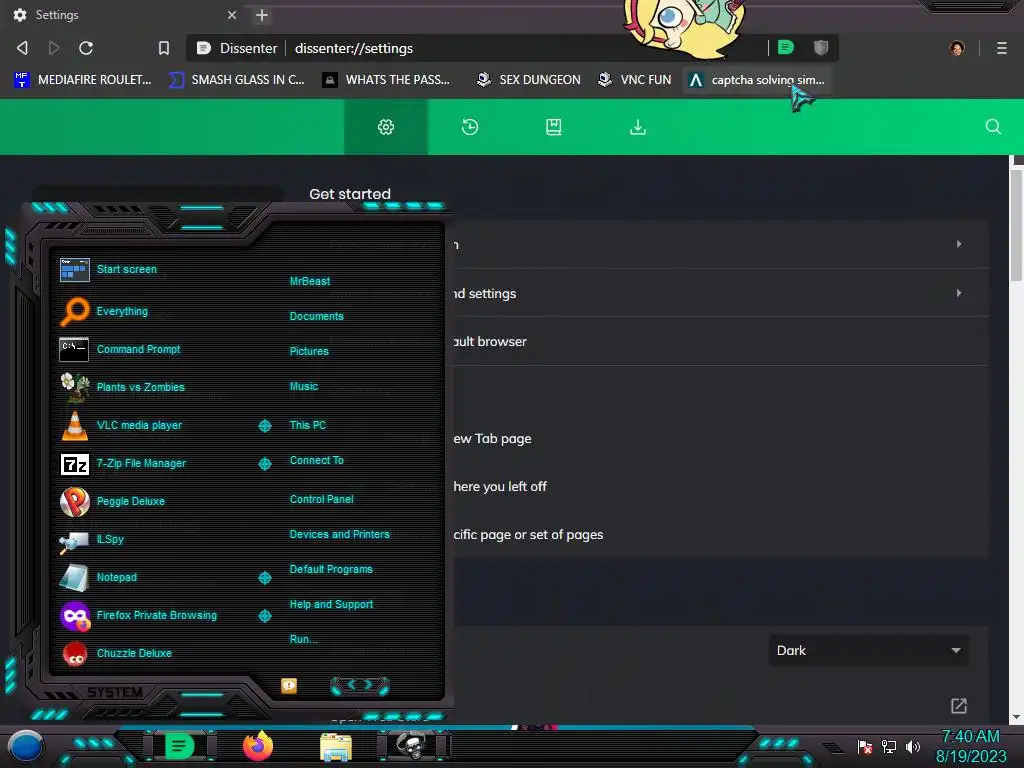Launch Plants vs Zombies from the start menu
Image resolution: width=1024 pixels, height=768 pixels.
[140, 387]
